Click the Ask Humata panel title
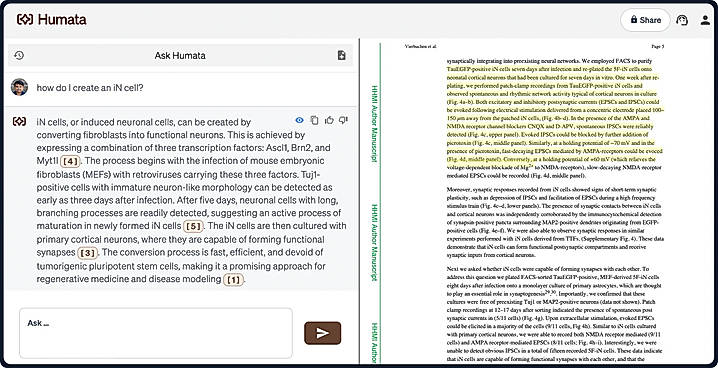Screen dimensions: 718x368 (x=180, y=55)
